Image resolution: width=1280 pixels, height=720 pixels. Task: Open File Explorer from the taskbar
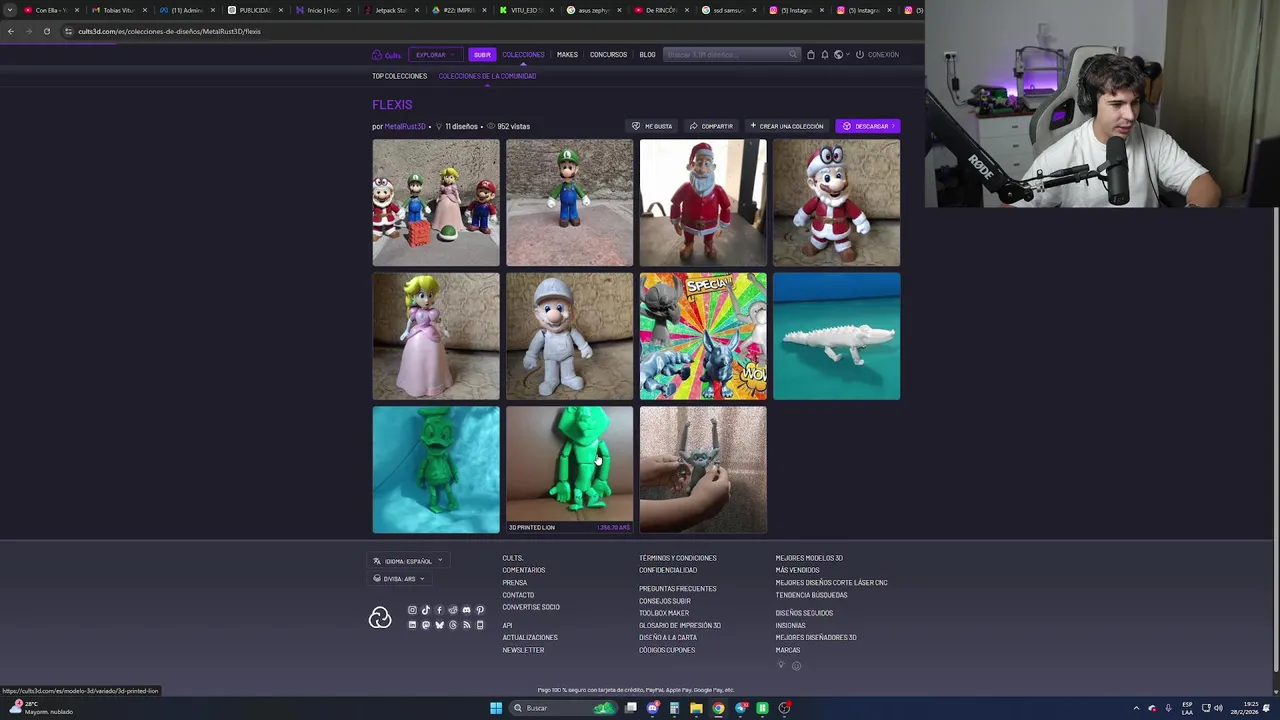coord(696,708)
